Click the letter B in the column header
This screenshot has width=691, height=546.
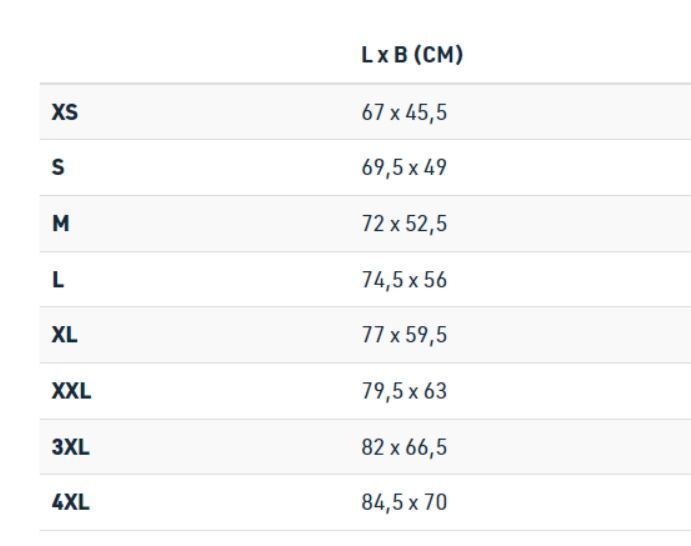click(x=400, y=55)
